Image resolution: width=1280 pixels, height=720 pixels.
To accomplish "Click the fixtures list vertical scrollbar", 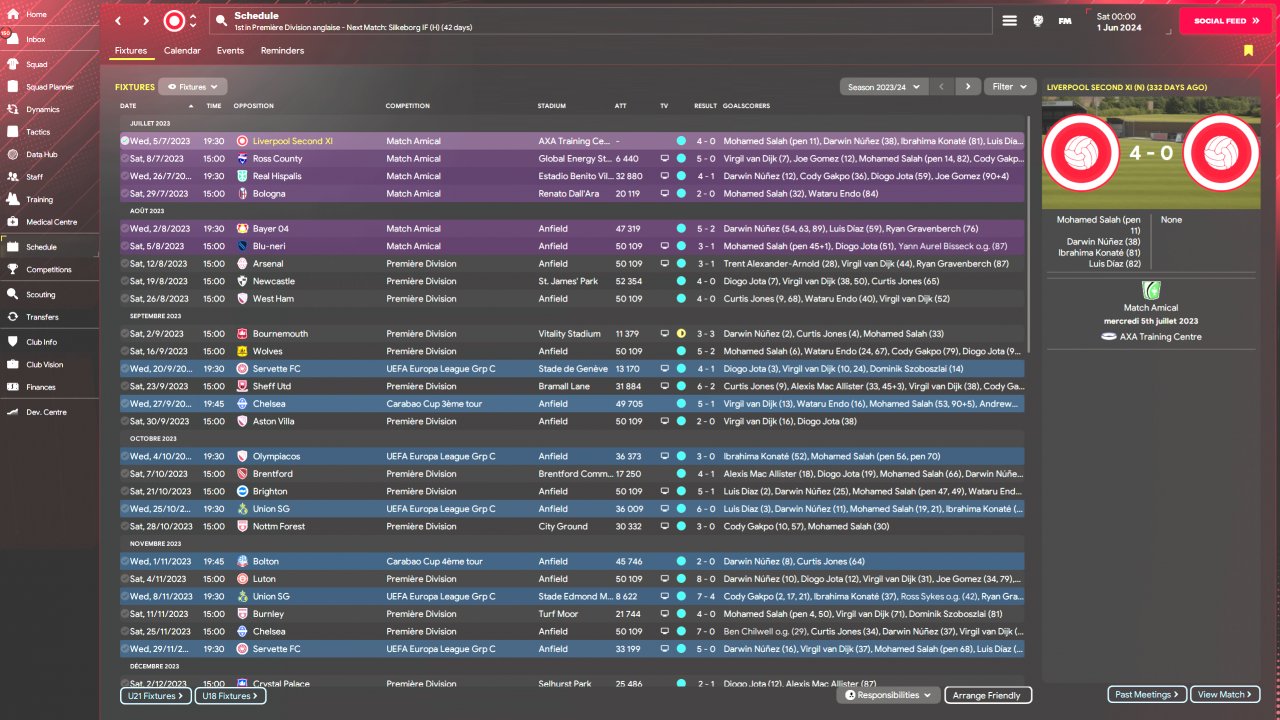I will [1029, 232].
